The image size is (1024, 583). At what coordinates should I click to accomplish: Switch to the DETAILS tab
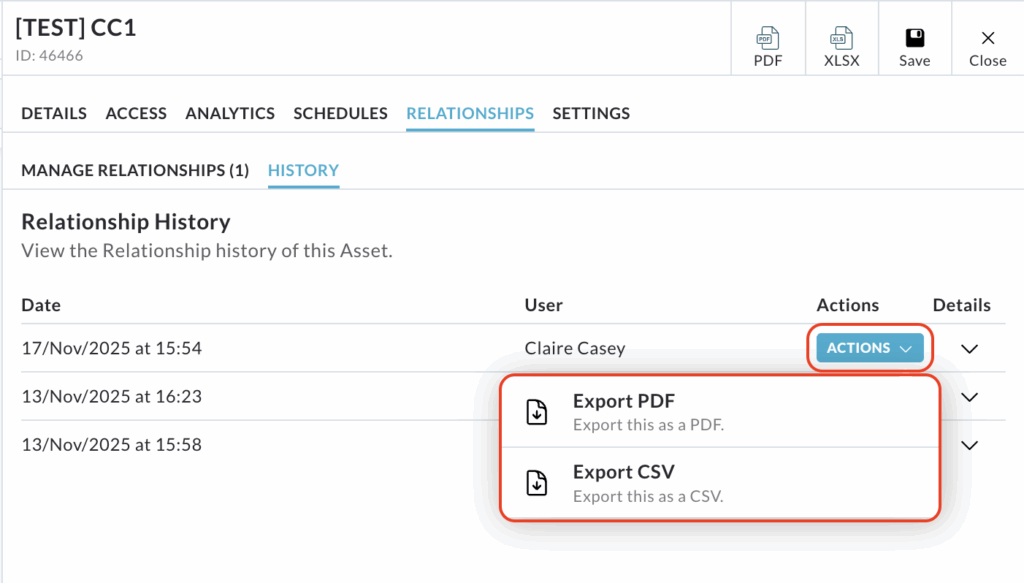pyautogui.click(x=54, y=113)
